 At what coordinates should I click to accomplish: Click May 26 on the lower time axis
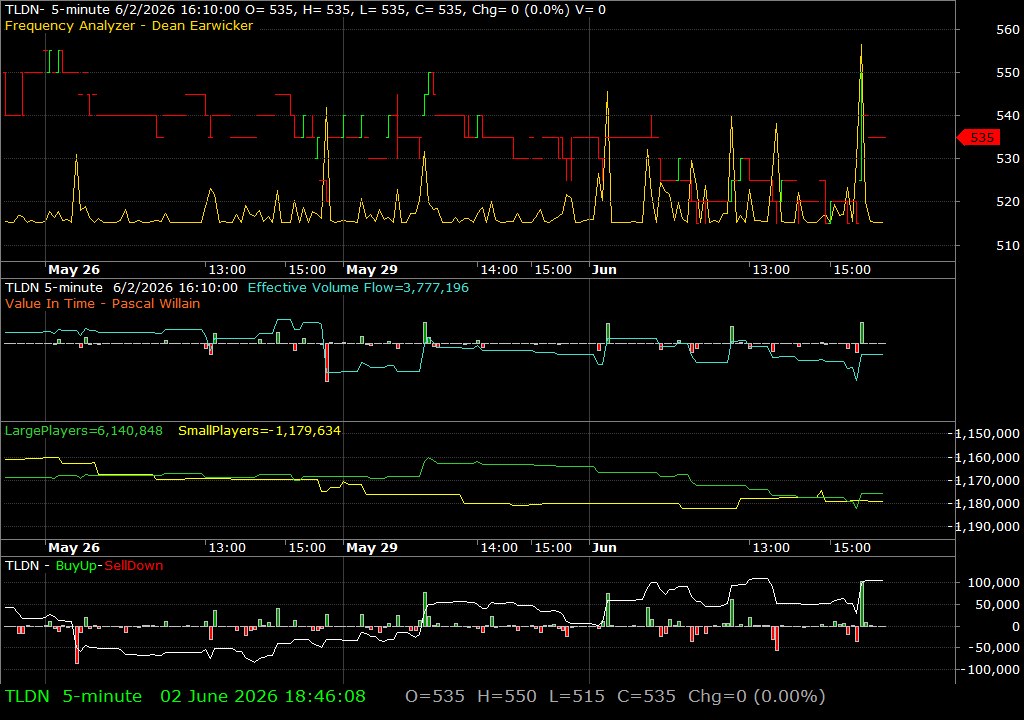pyautogui.click(x=74, y=548)
